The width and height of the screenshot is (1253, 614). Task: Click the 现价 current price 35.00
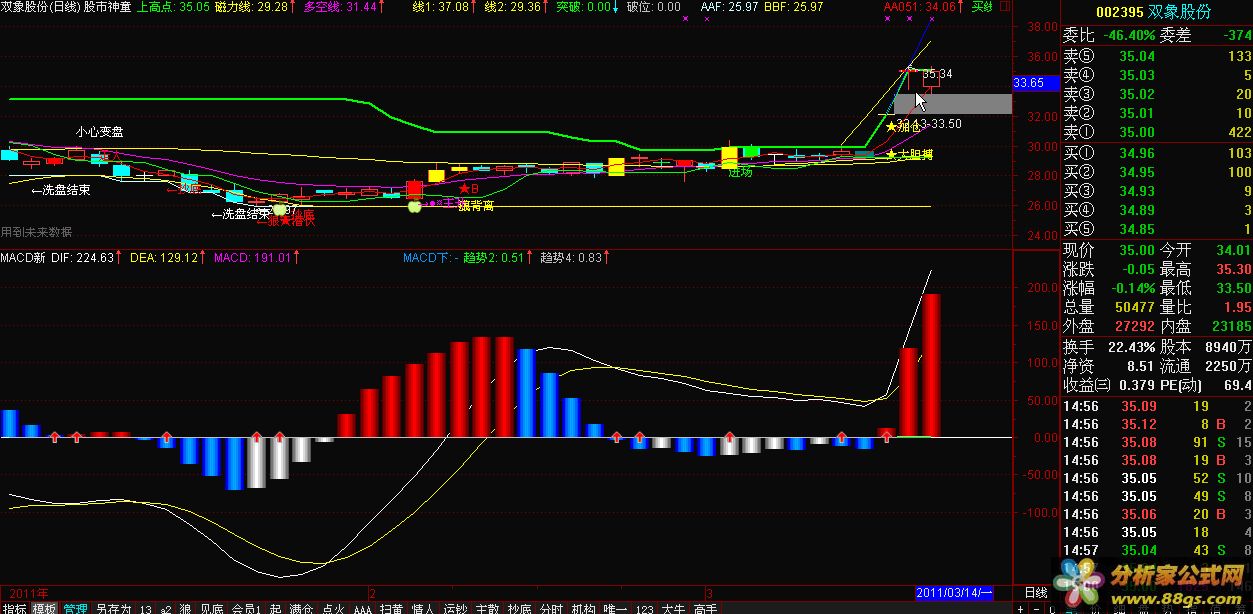point(1136,250)
